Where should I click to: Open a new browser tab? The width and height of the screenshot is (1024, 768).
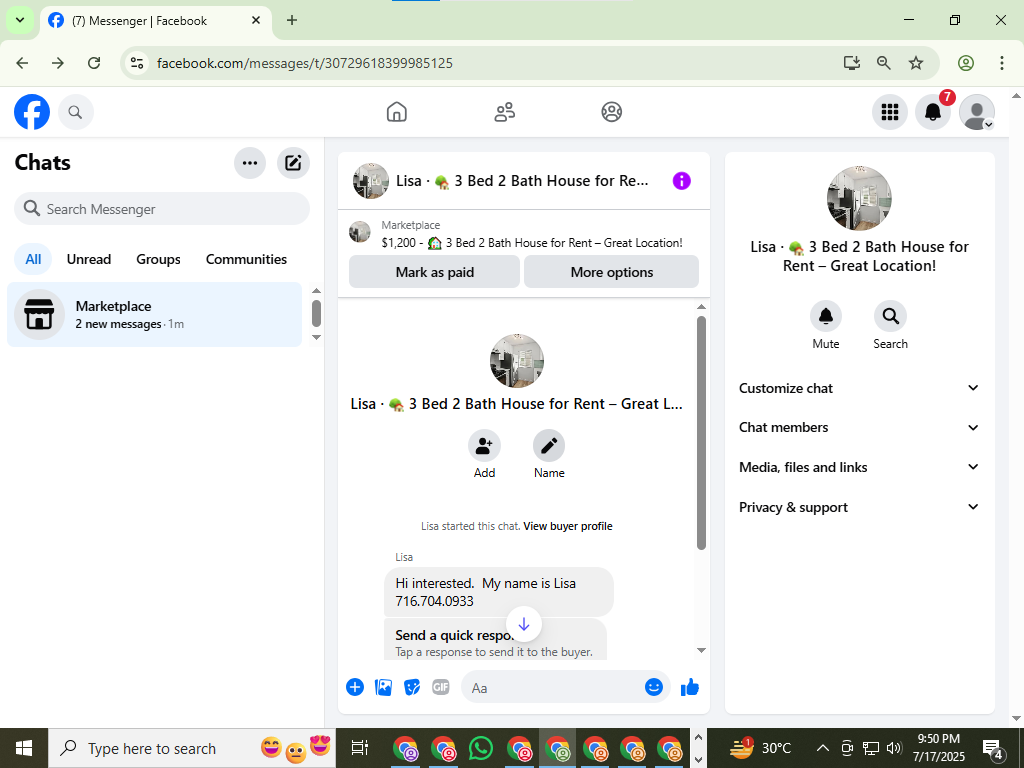tap(292, 20)
